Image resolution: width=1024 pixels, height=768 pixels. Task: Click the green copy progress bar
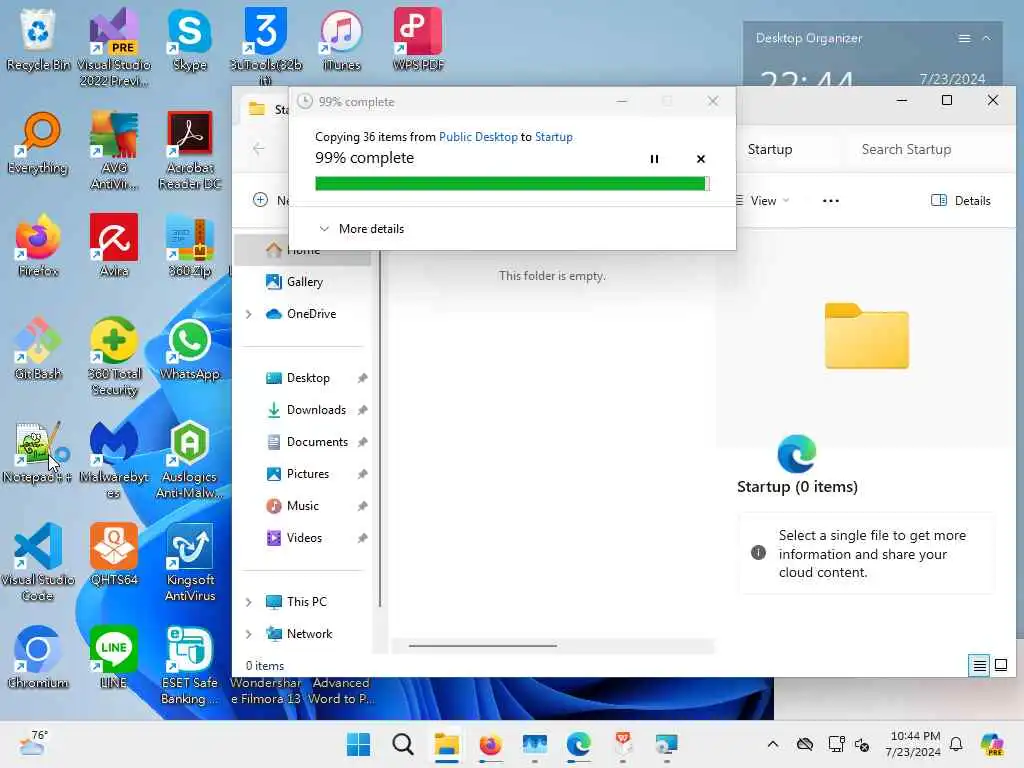point(512,184)
